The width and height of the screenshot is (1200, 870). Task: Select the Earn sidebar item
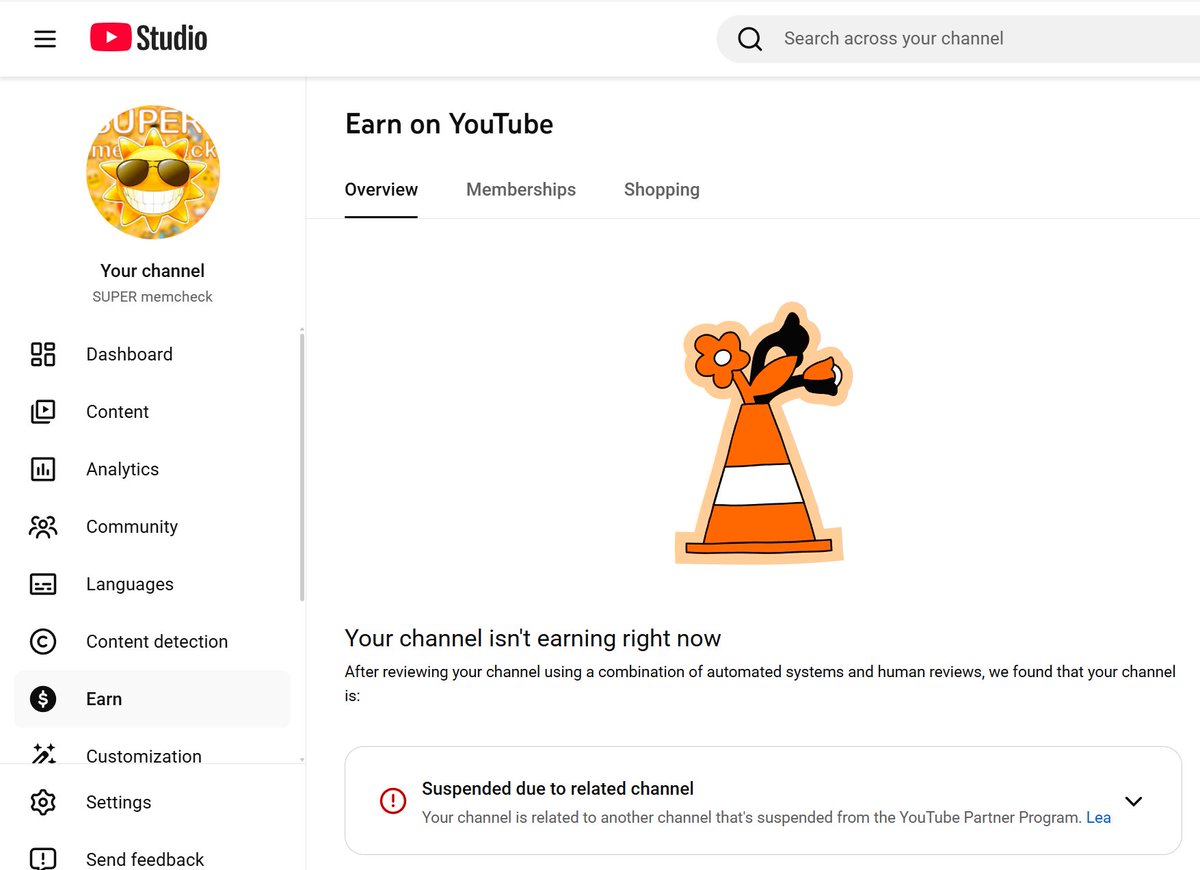click(152, 699)
